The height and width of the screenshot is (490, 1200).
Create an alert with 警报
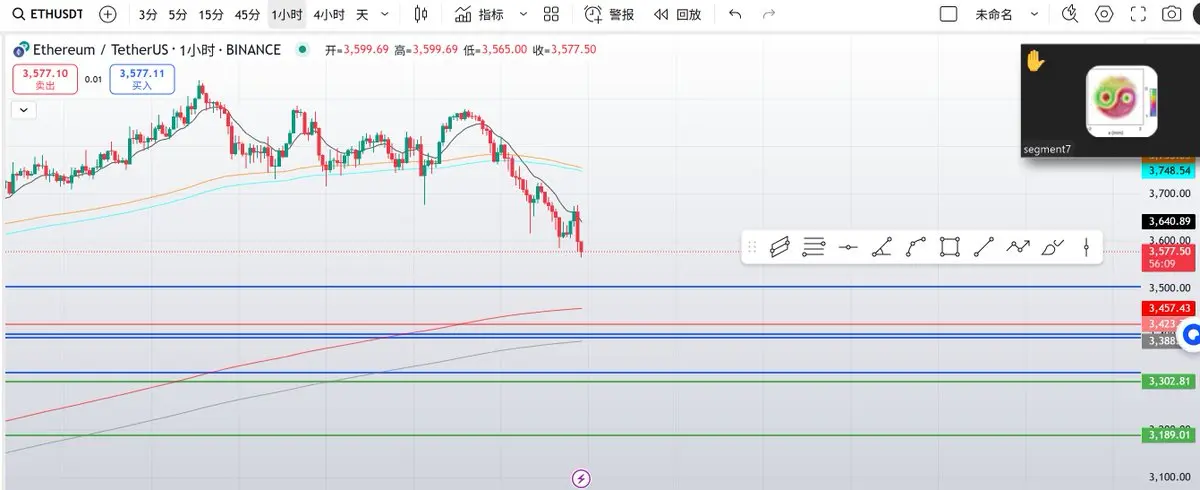(x=610, y=15)
